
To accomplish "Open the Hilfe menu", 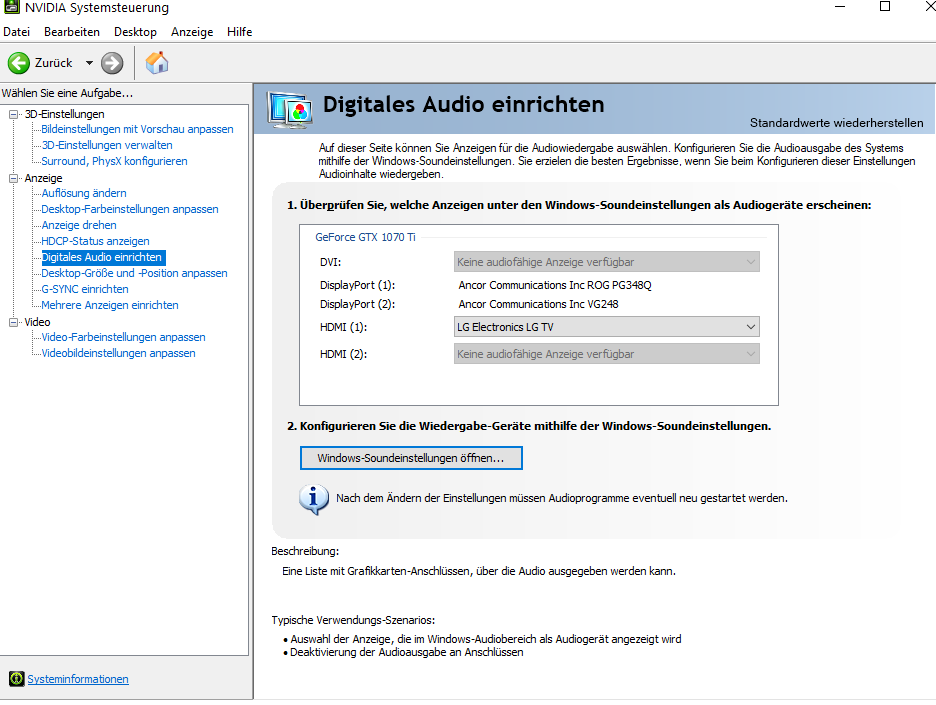I will point(239,32).
